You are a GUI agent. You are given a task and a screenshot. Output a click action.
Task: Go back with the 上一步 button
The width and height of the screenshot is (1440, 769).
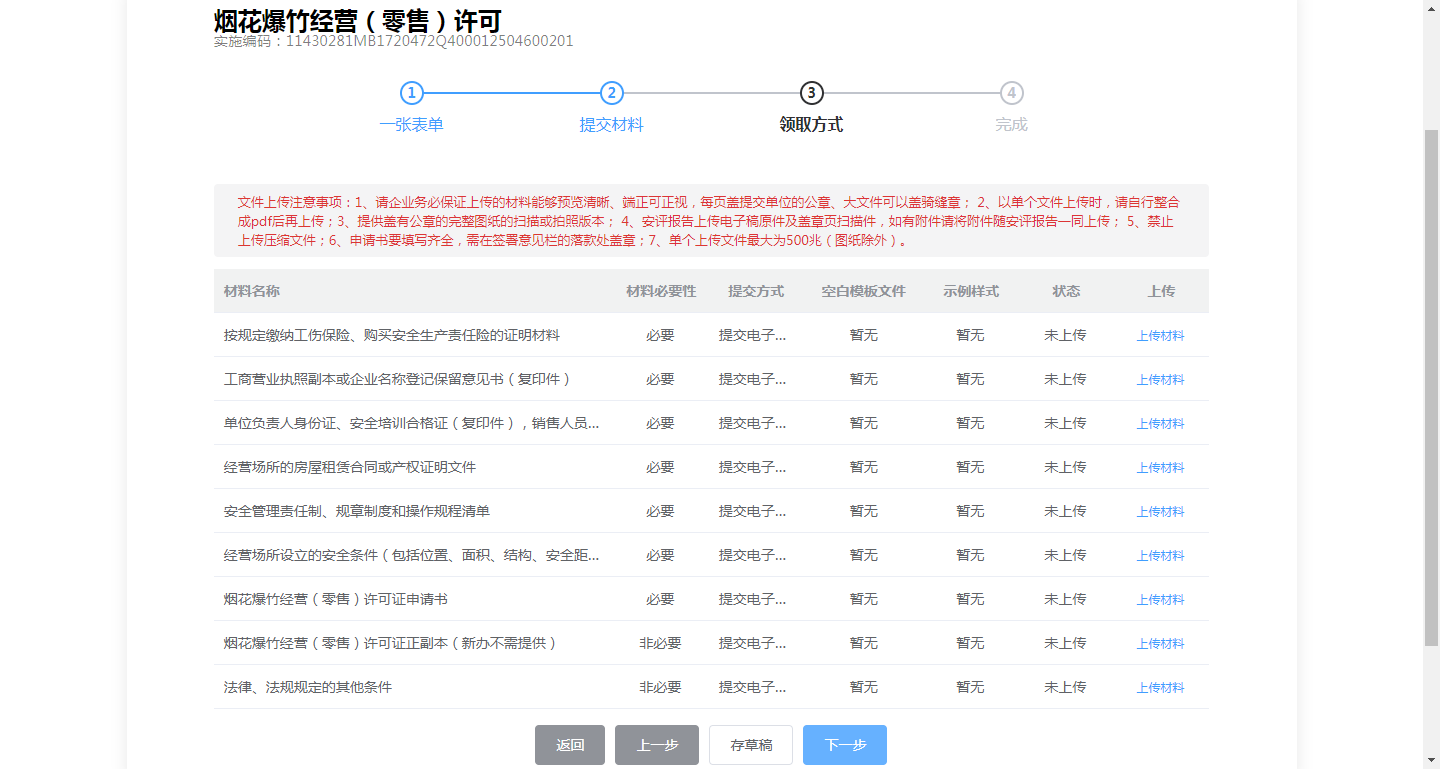656,745
